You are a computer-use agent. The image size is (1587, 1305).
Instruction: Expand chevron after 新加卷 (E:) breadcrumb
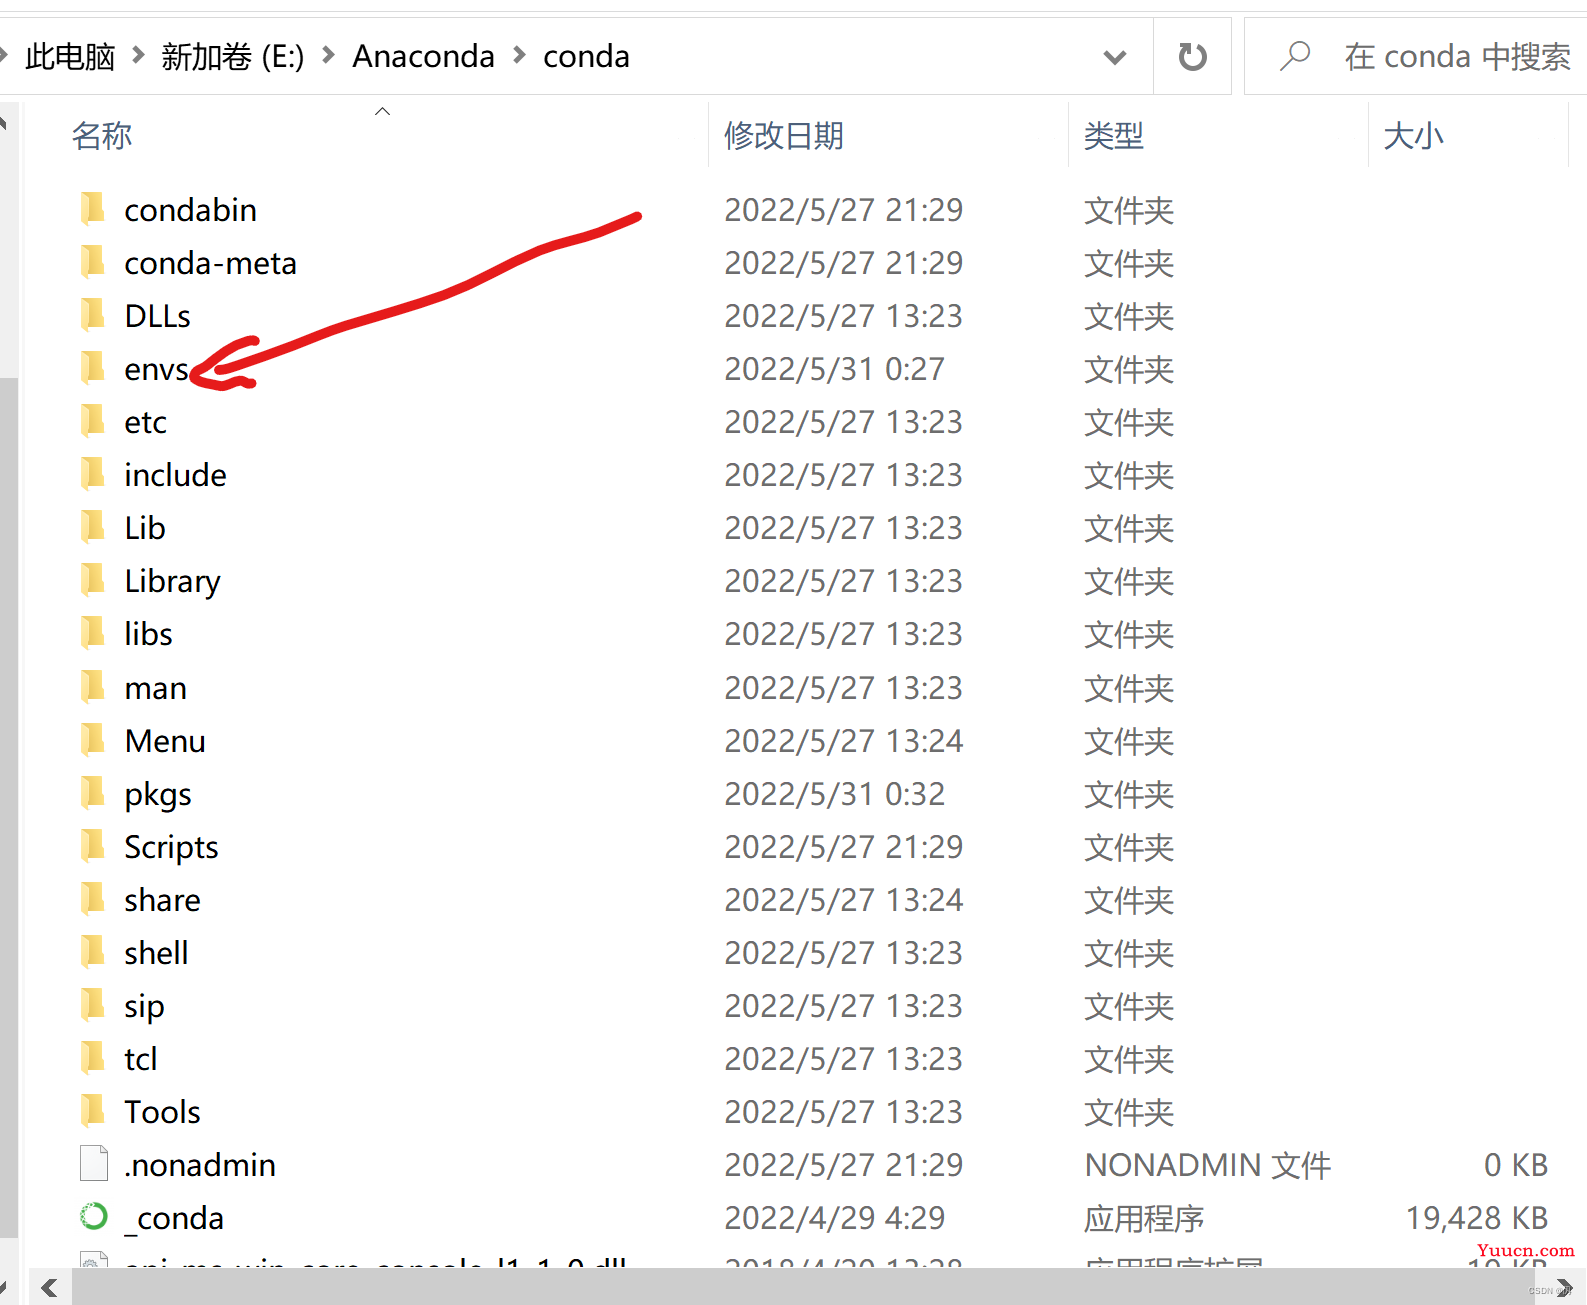(328, 55)
